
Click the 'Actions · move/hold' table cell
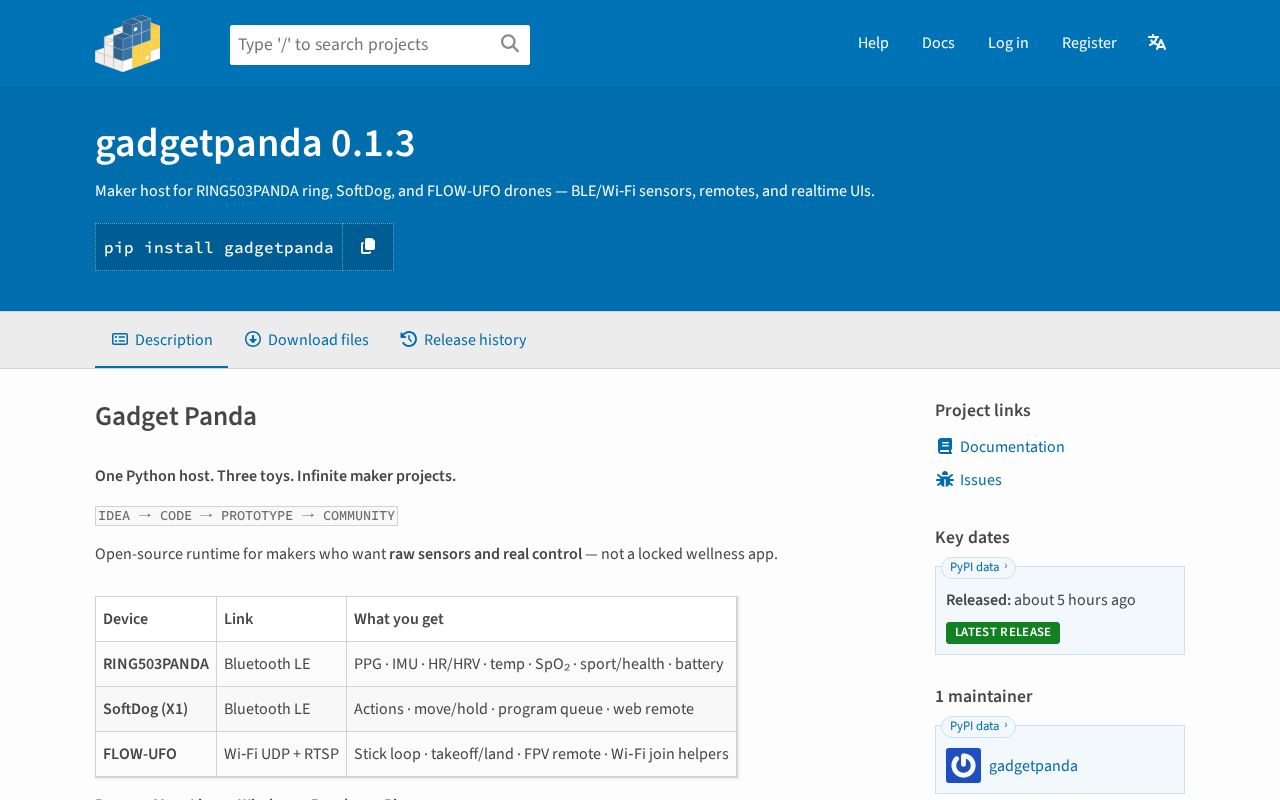point(541,708)
